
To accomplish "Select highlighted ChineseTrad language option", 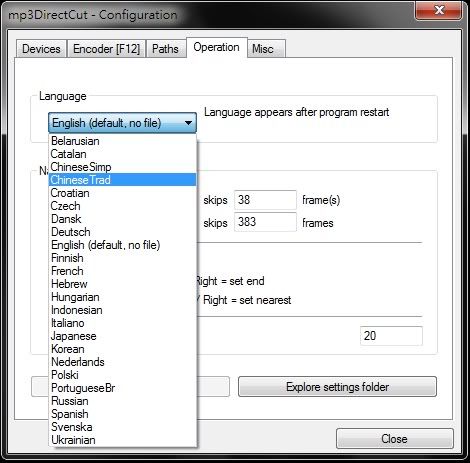I will click(x=122, y=180).
